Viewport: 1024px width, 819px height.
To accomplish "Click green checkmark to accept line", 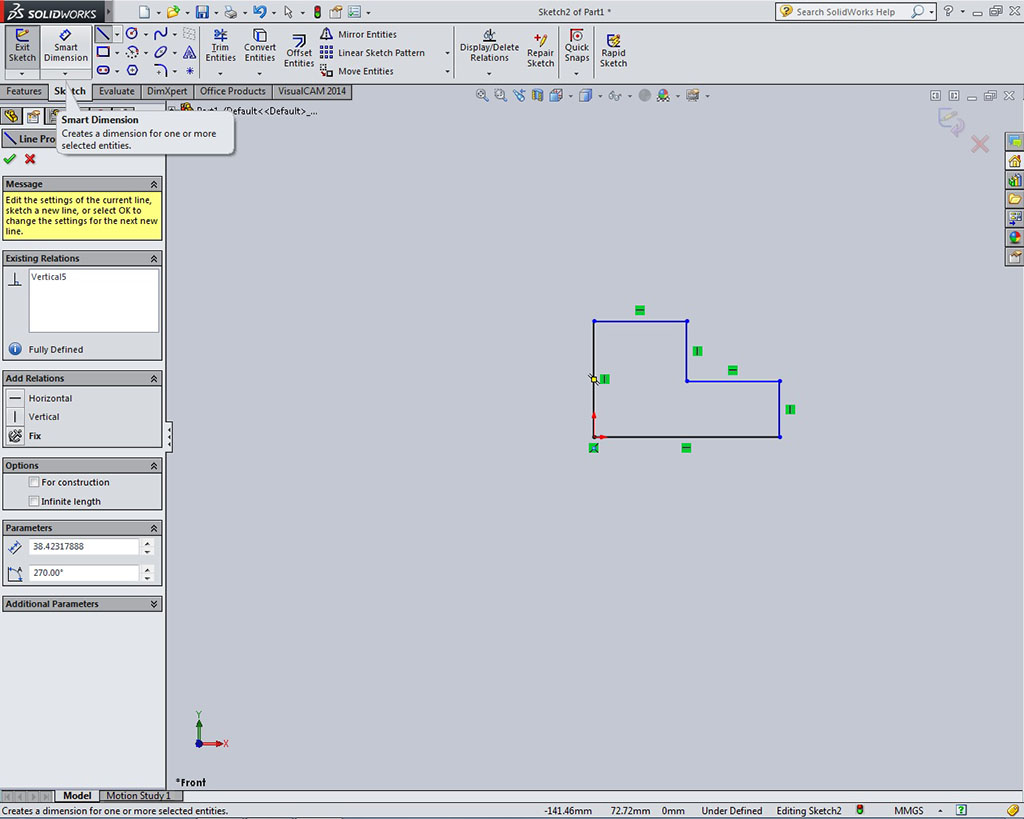I will pyautogui.click(x=10, y=159).
